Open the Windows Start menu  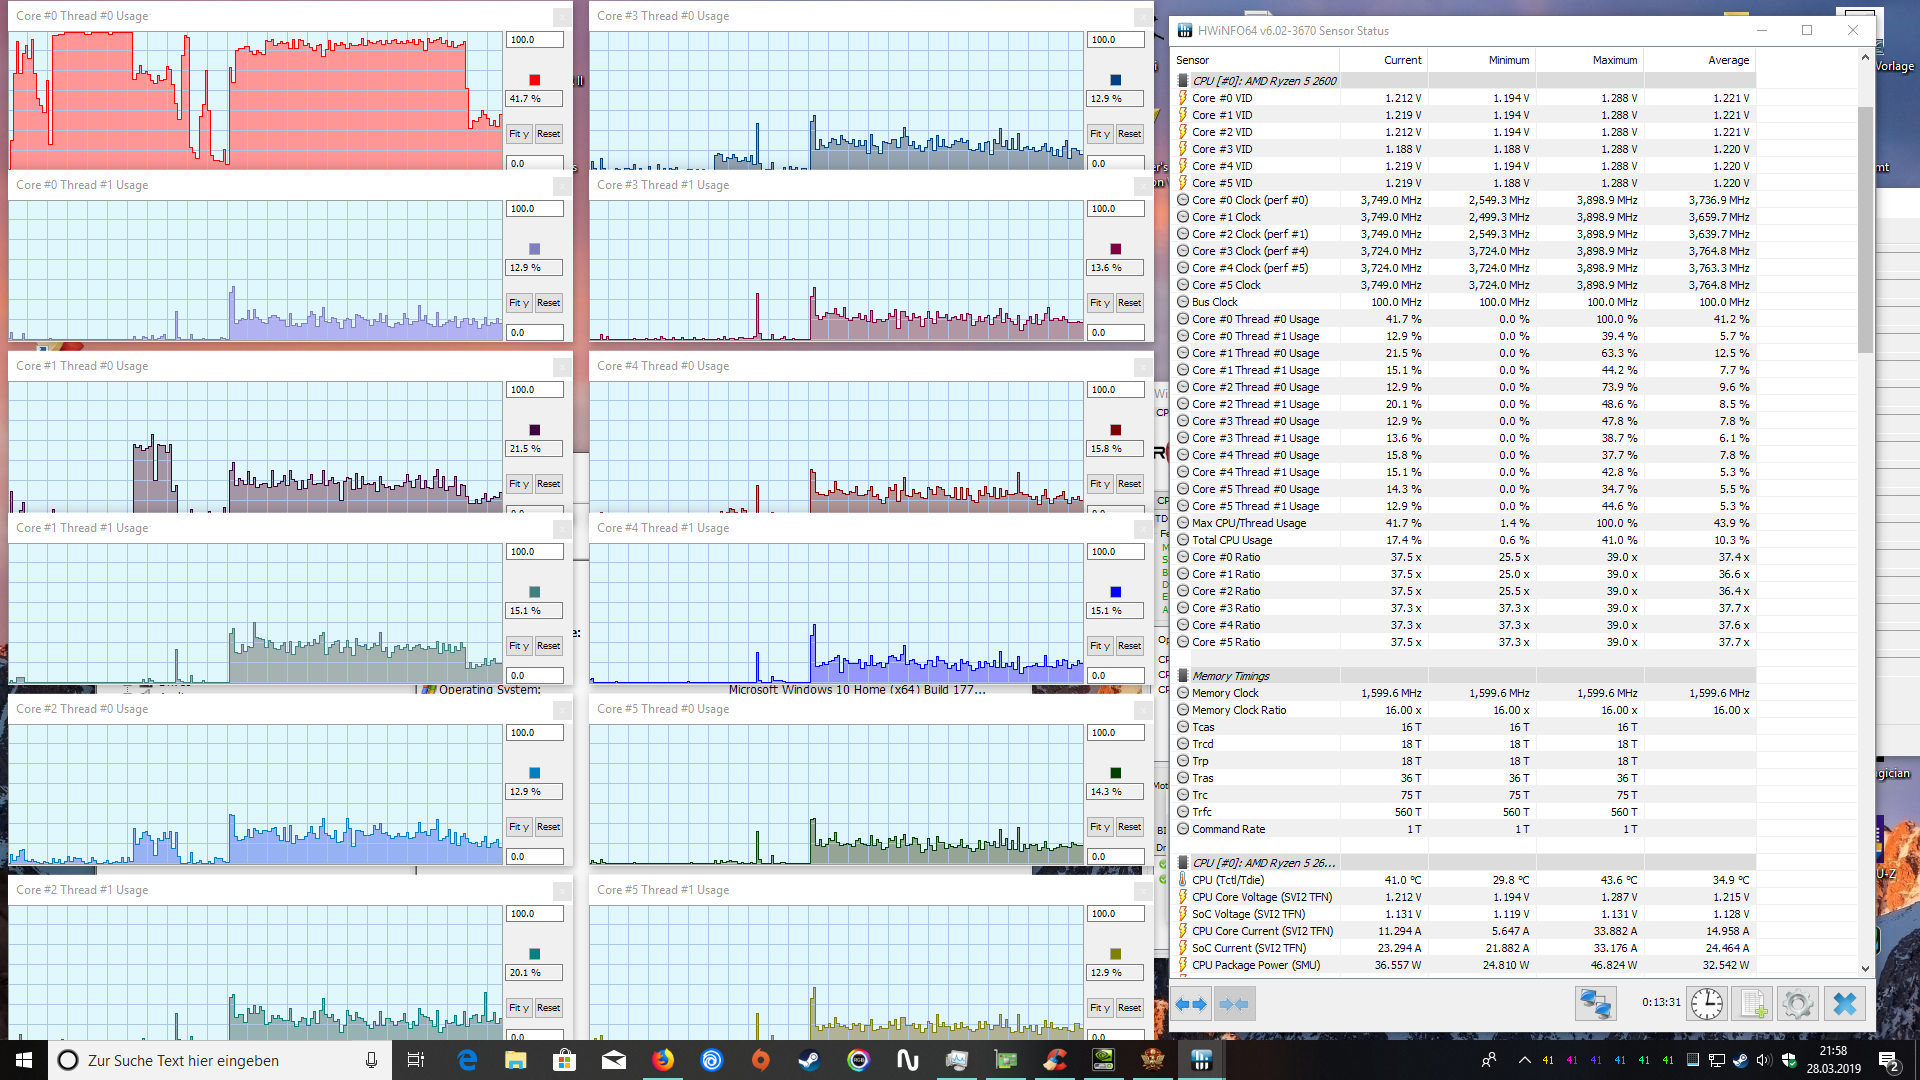pos(24,1060)
